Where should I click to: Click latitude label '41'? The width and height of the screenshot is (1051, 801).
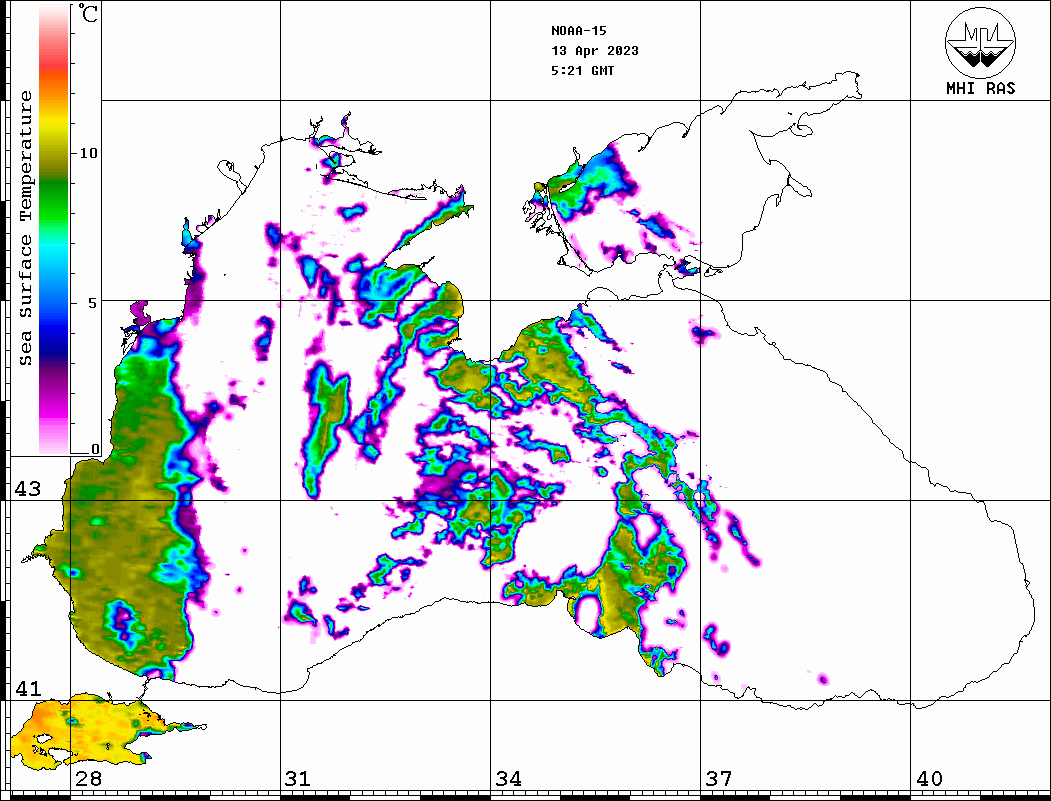(x=28, y=688)
